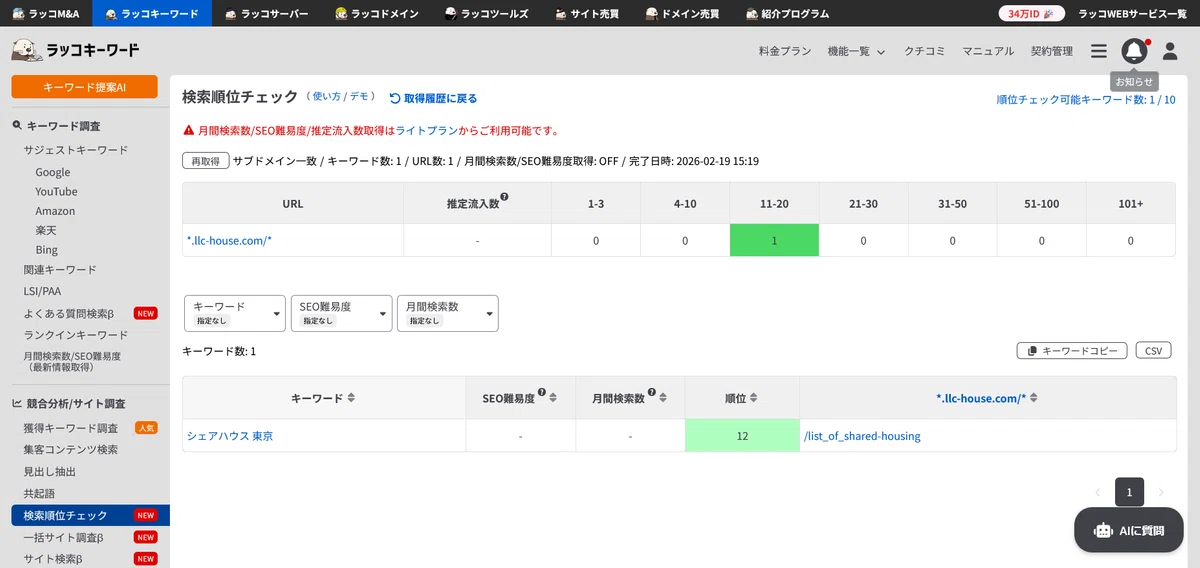Select YouTube under suggest keywords
Image resolution: width=1200 pixels, height=568 pixels.
(56, 191)
